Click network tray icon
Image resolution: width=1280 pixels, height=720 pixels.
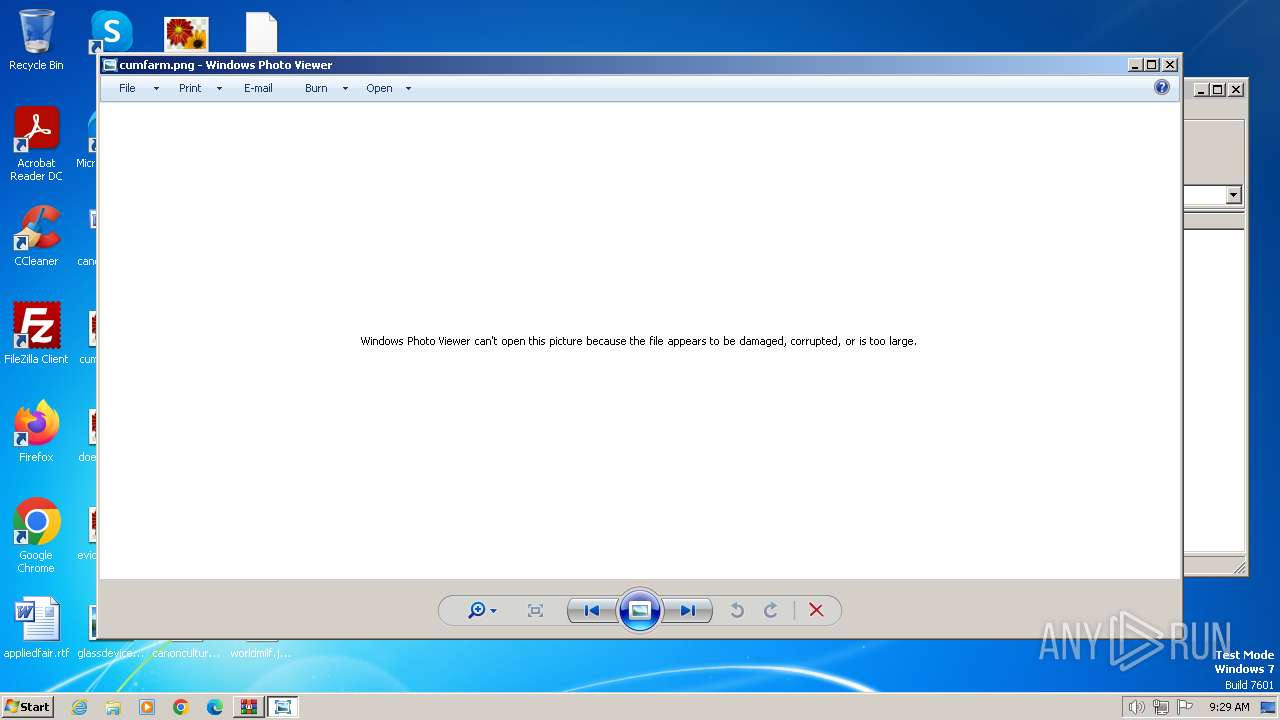[x=1161, y=707]
